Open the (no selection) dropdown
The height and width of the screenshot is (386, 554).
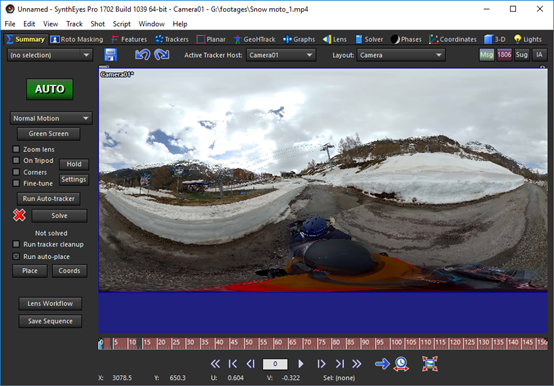(50, 55)
